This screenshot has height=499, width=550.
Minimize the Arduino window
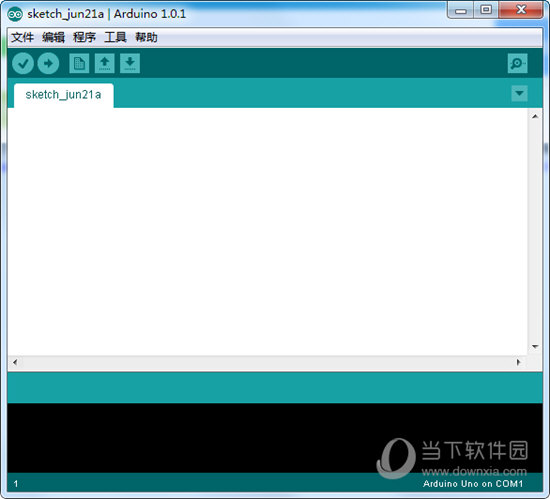461,11
